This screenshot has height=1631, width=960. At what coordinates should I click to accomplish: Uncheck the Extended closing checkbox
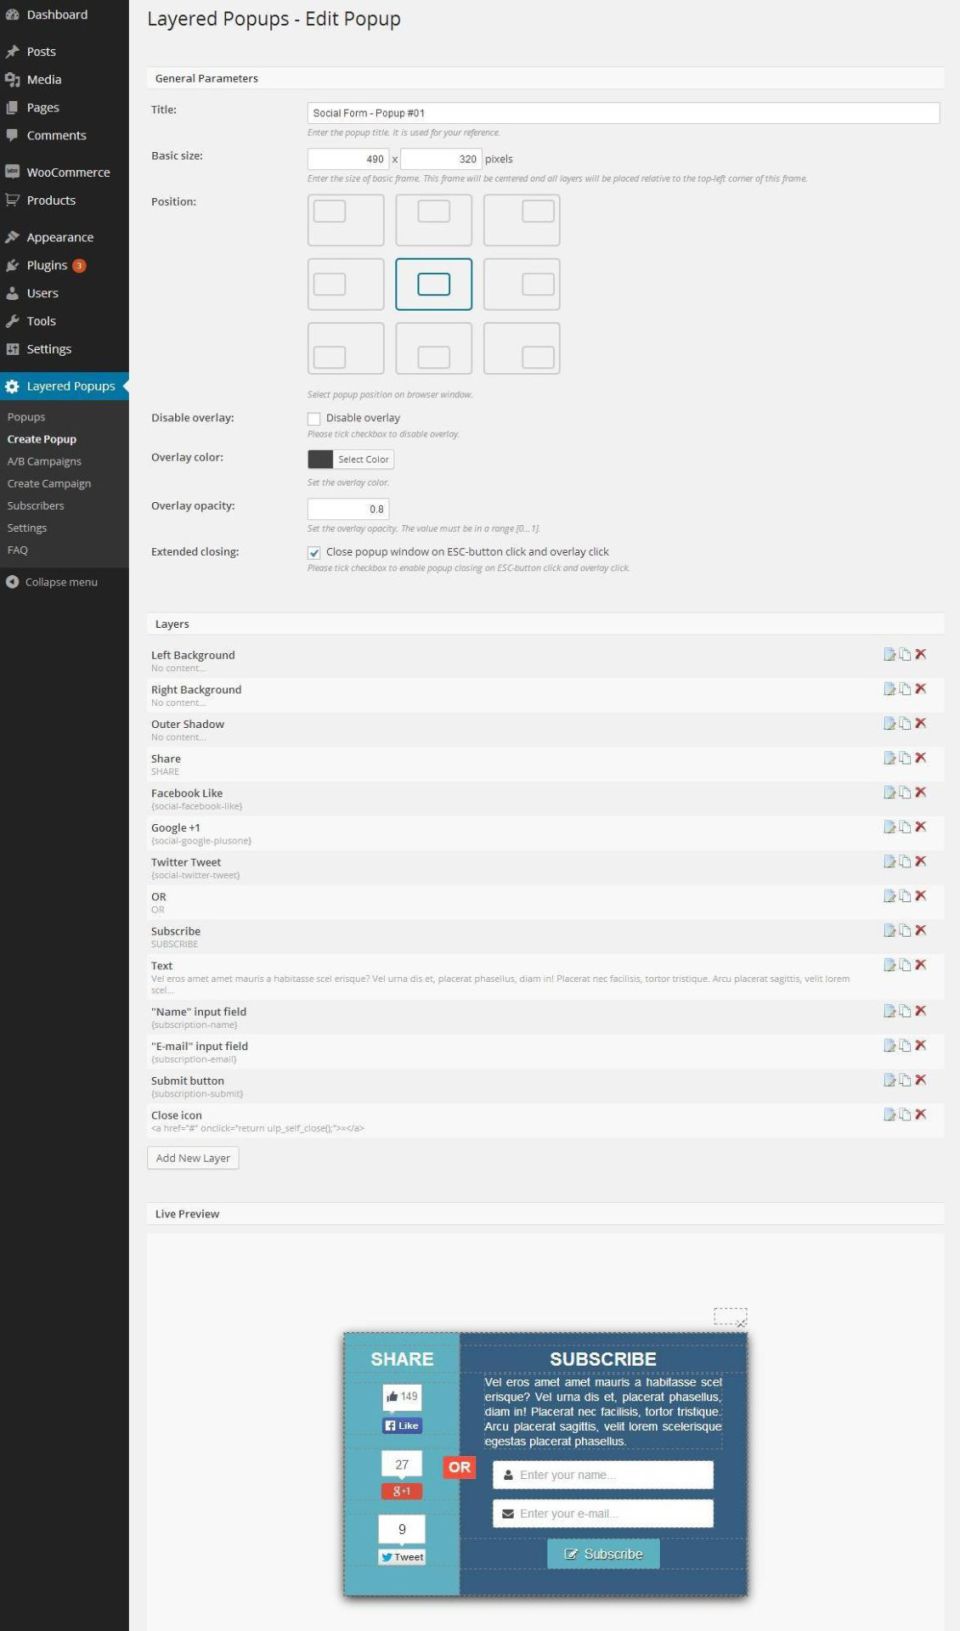[314, 553]
